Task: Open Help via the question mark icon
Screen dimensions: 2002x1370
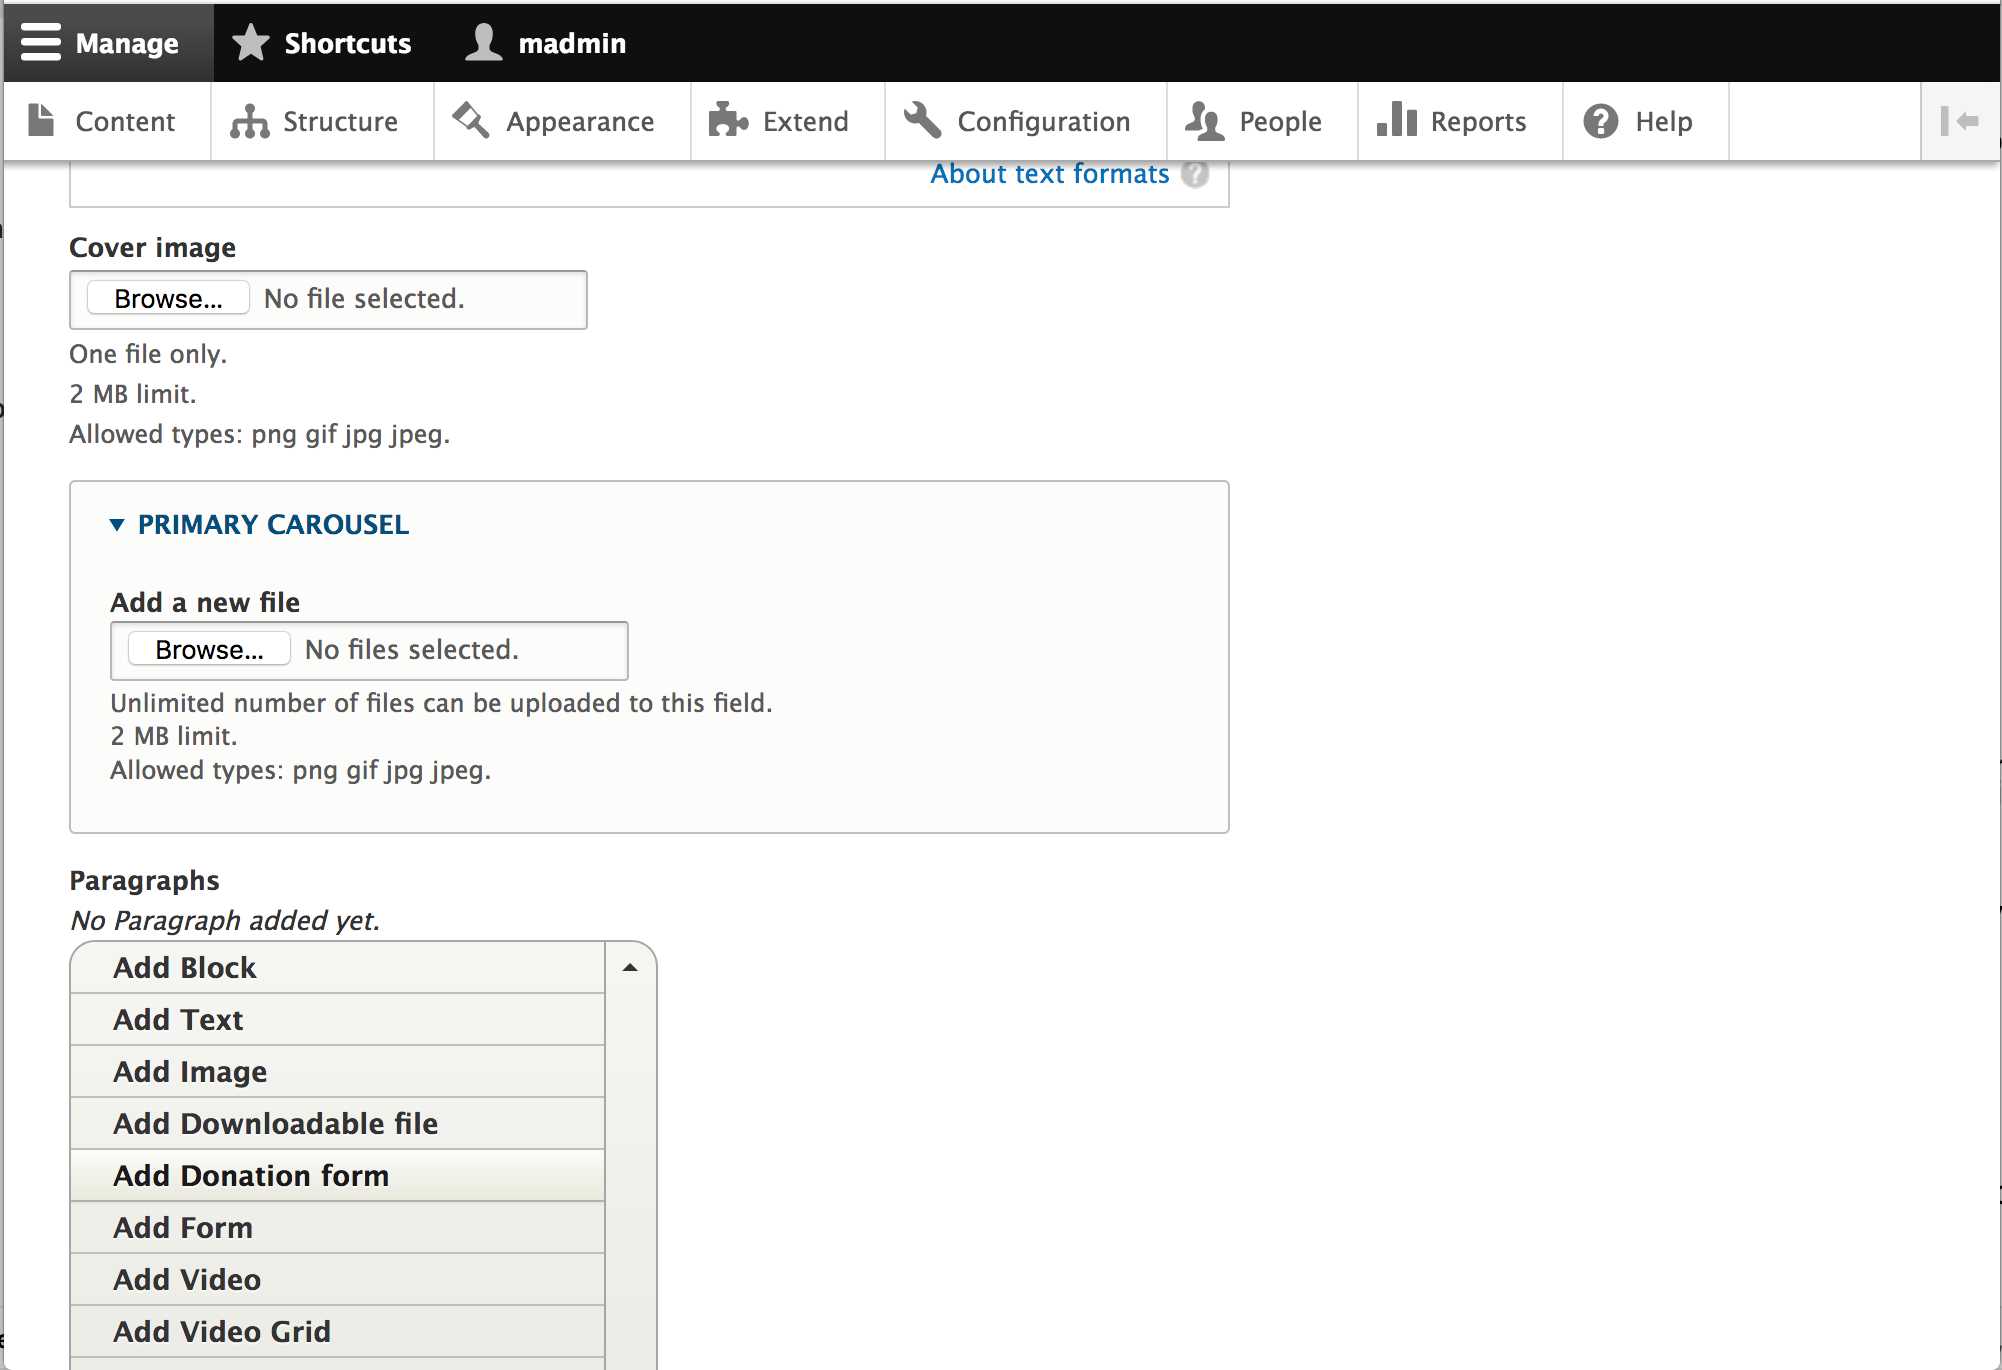Action: pos(1599,120)
